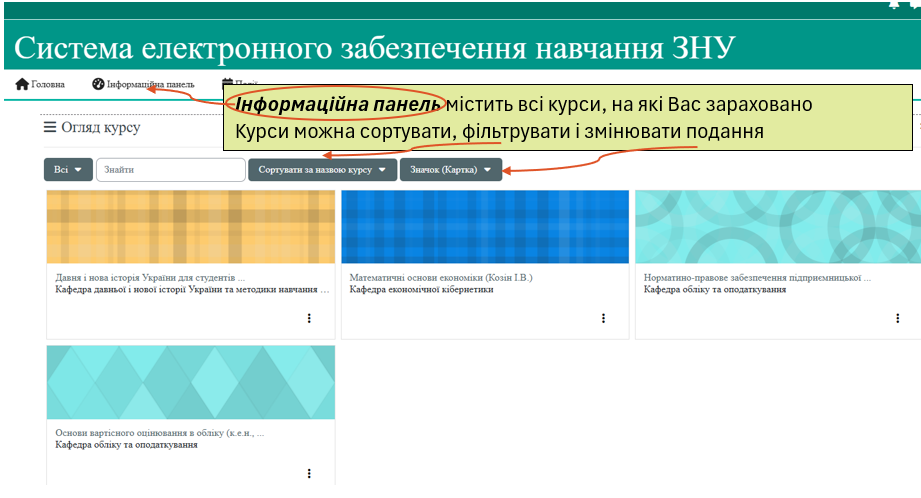Open three-dot menu on Математичні основи економіки card
The height and width of the screenshot is (498, 921).
point(603,318)
